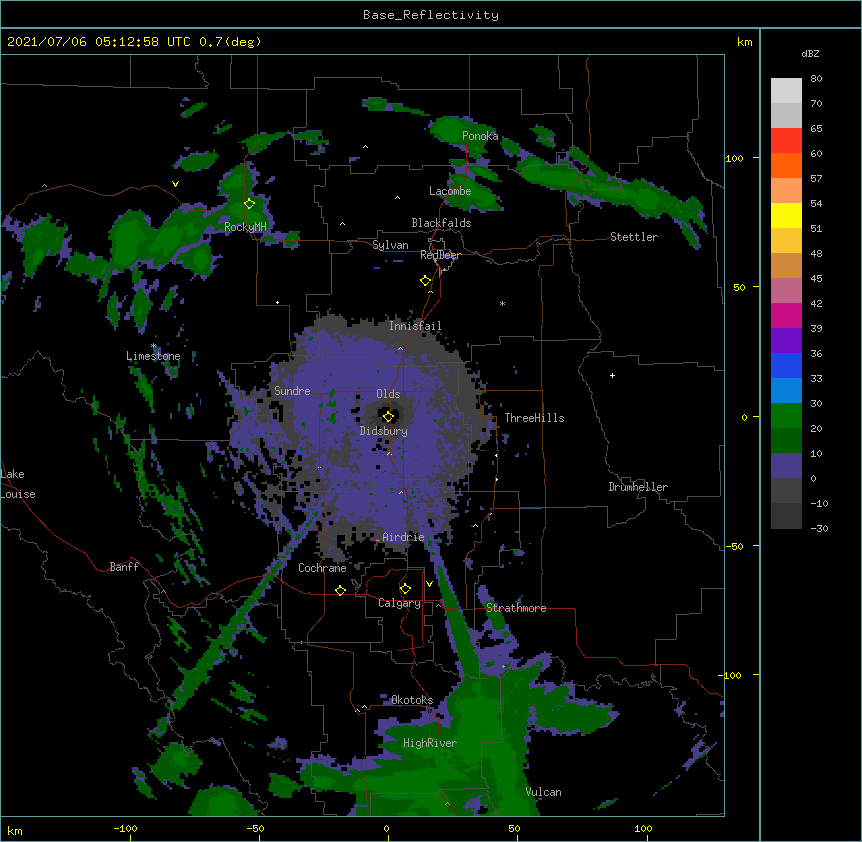Click the Vulcan label
Image resolution: width=862 pixels, height=842 pixels.
click(543, 792)
